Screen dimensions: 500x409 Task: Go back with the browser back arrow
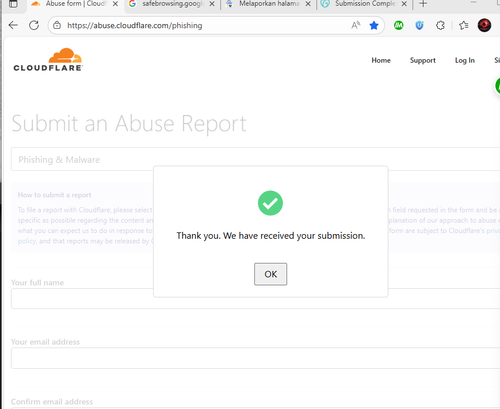[x=13, y=25]
